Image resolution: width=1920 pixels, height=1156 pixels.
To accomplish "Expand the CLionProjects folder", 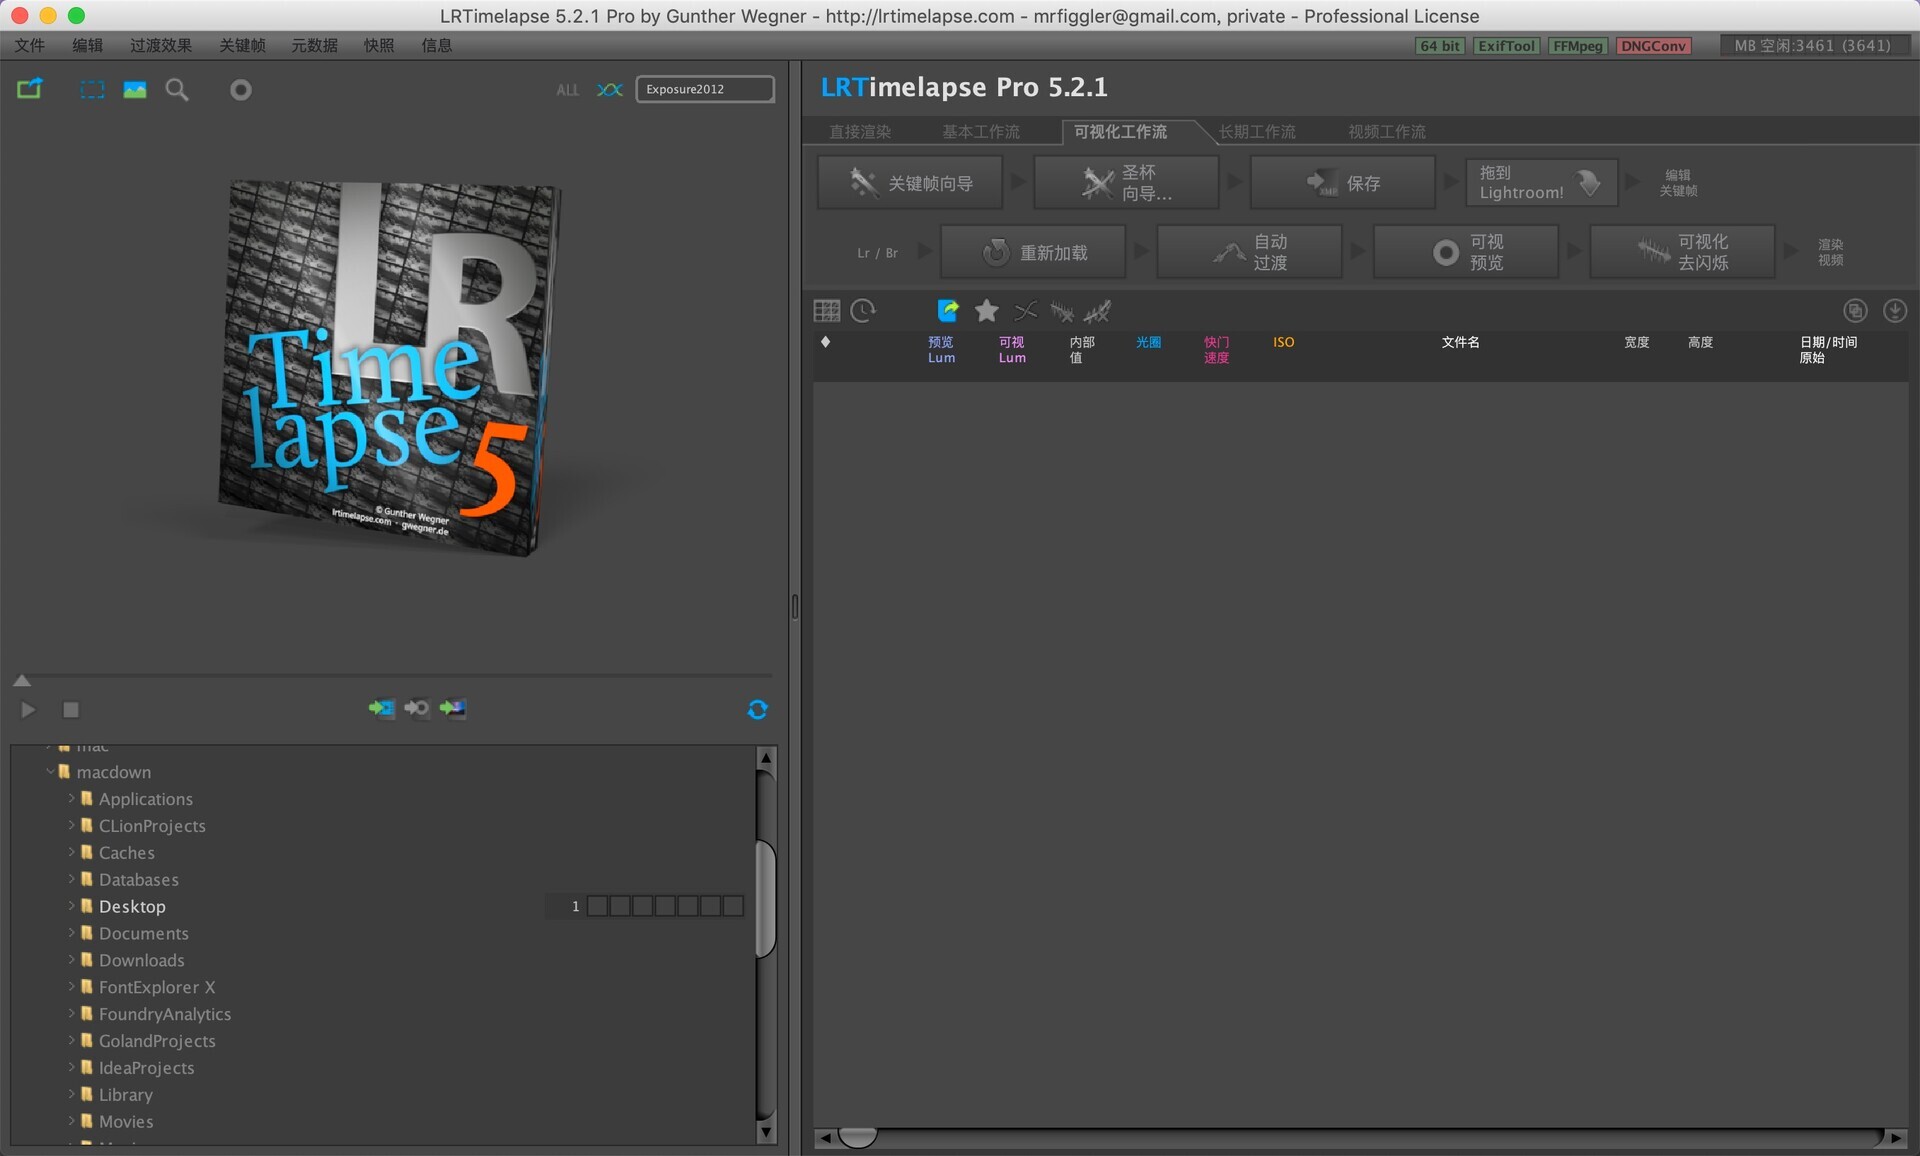I will click(72, 825).
